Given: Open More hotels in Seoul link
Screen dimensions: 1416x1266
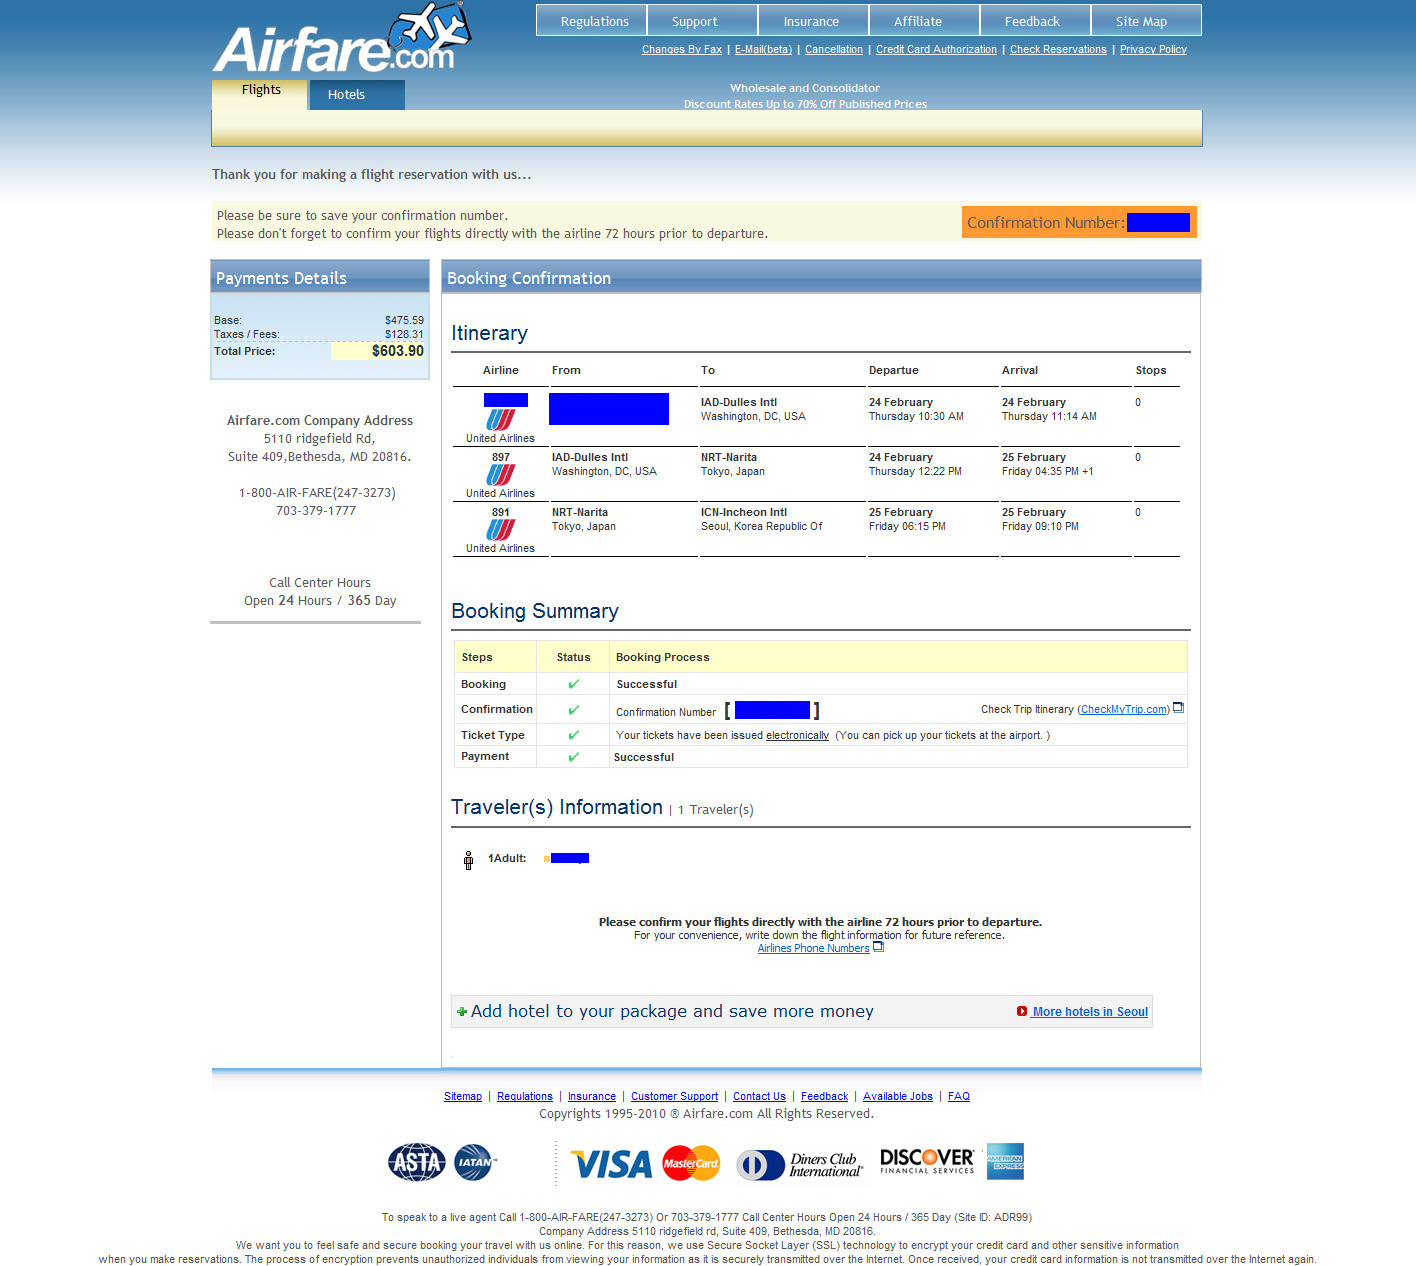Looking at the screenshot, I should (x=1090, y=1012).
